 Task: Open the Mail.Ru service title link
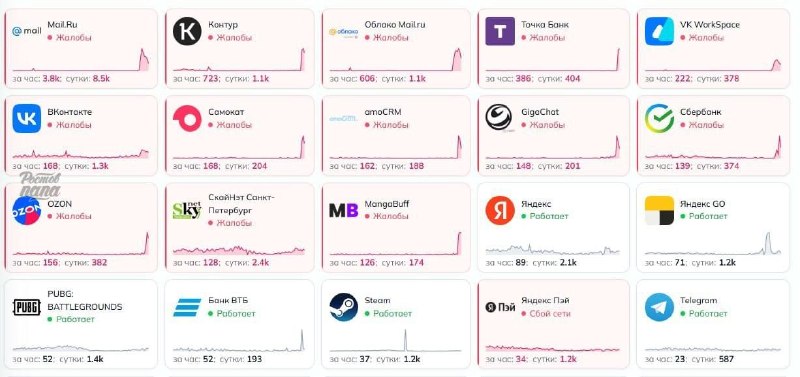62,24
